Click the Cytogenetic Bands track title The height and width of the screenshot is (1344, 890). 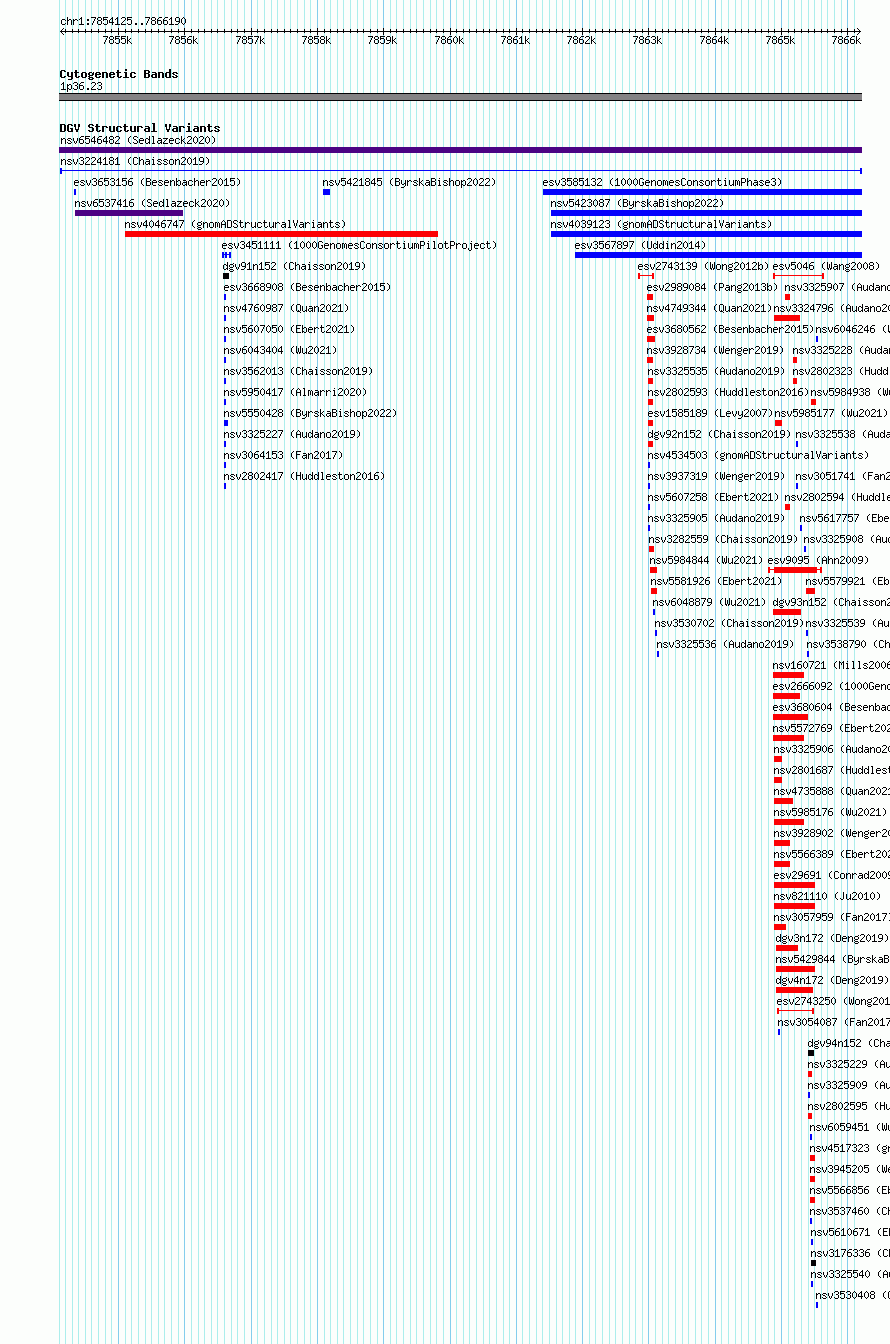click(119, 74)
